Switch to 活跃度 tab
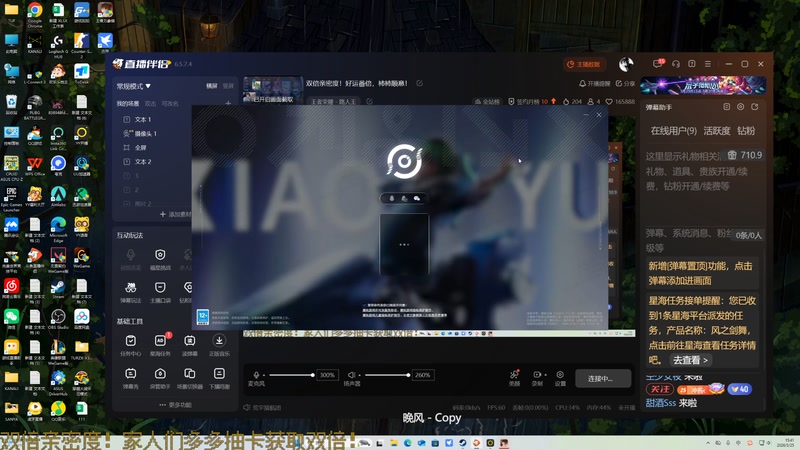 click(x=717, y=131)
